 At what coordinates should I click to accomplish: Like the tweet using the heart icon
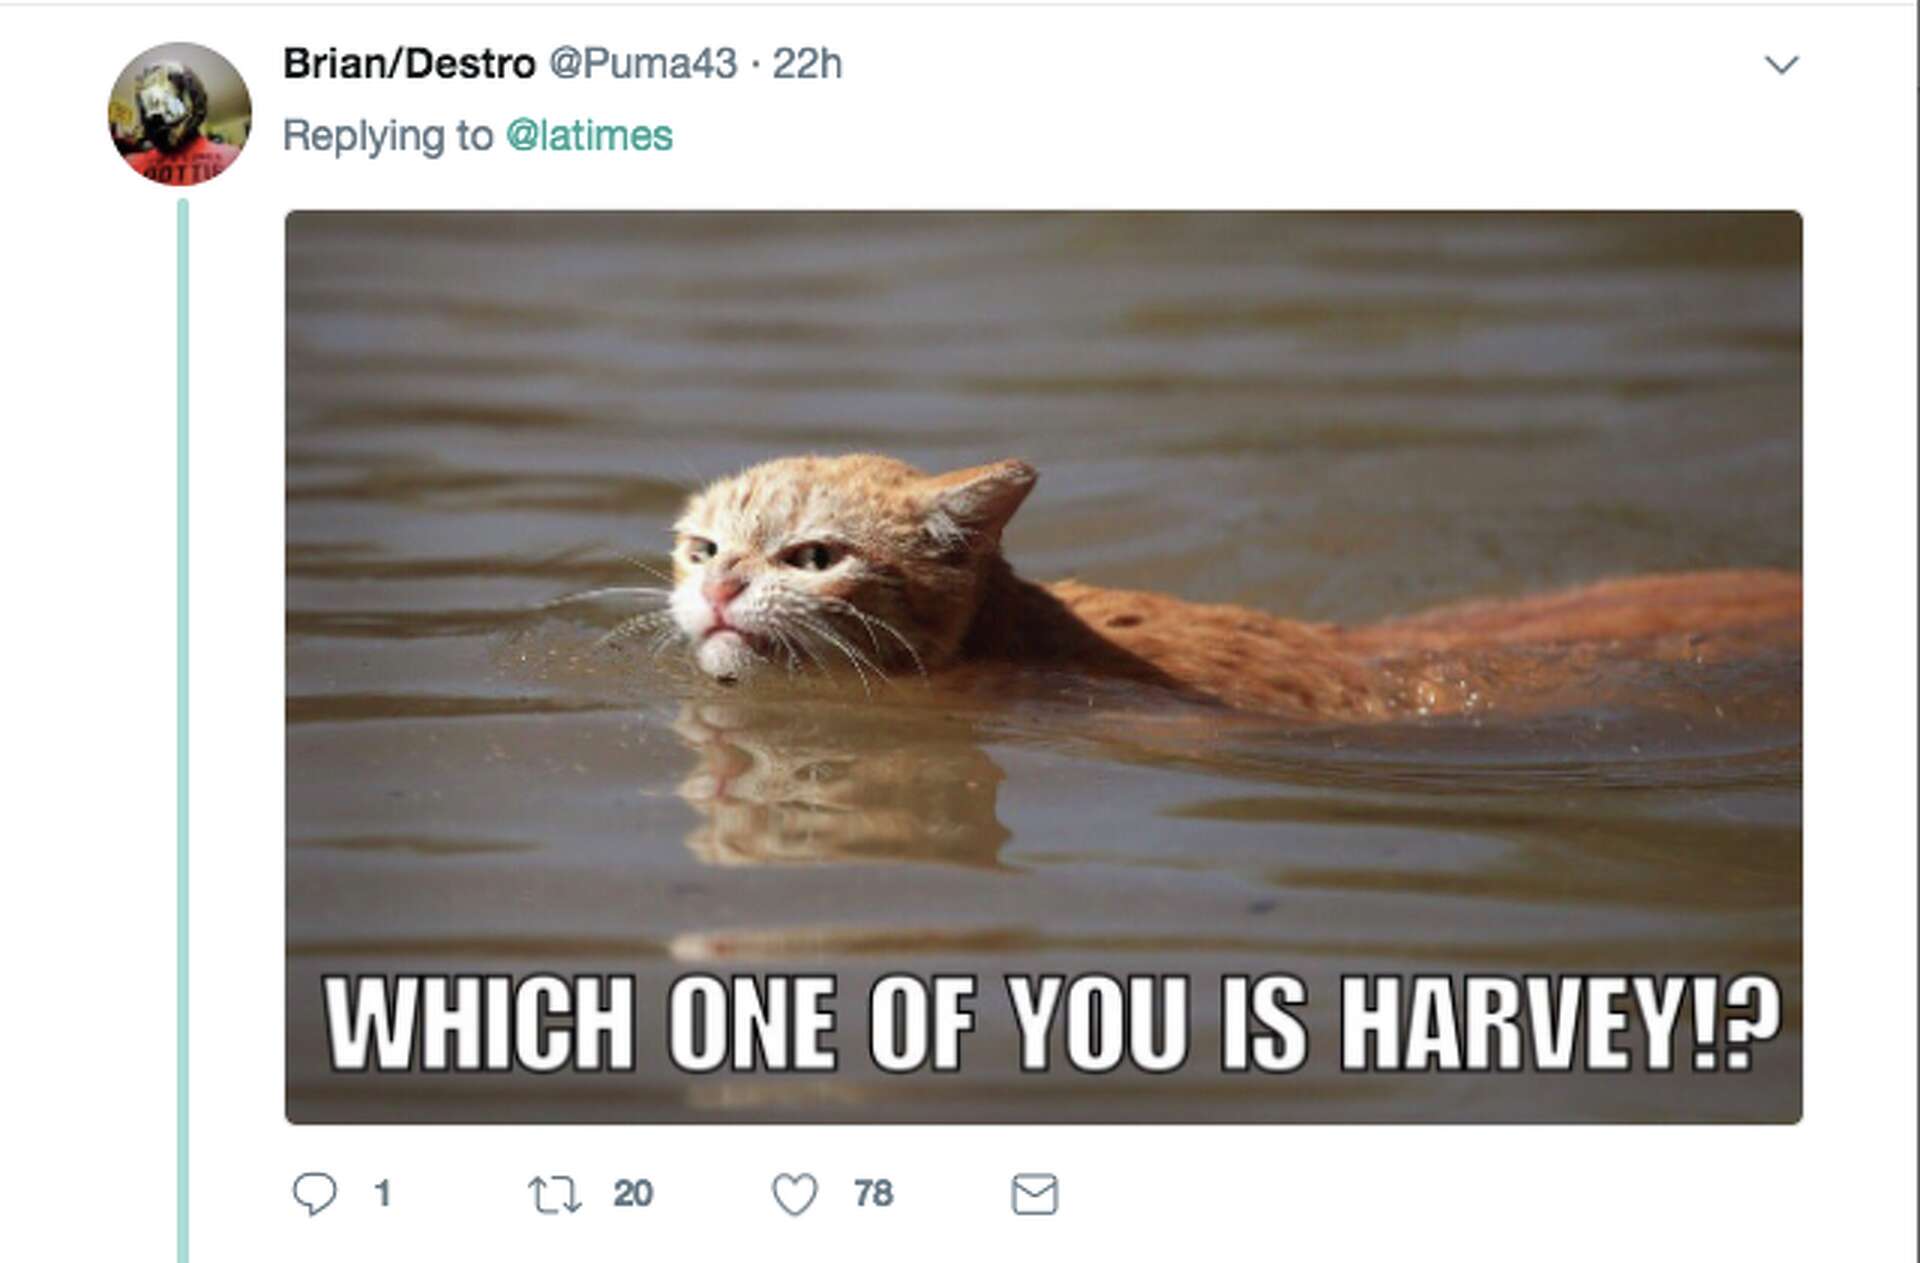[795, 1192]
